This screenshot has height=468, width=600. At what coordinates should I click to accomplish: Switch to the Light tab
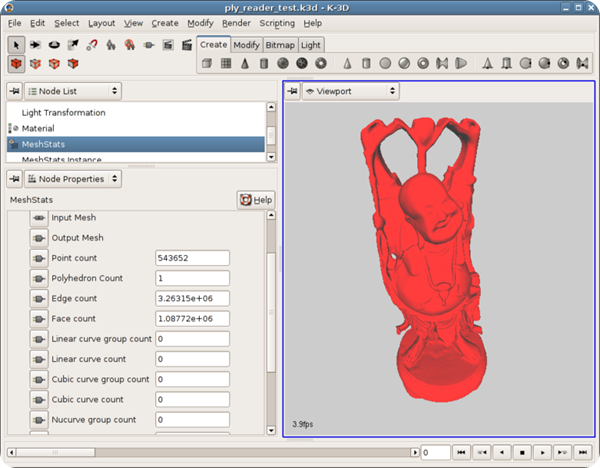click(x=311, y=45)
